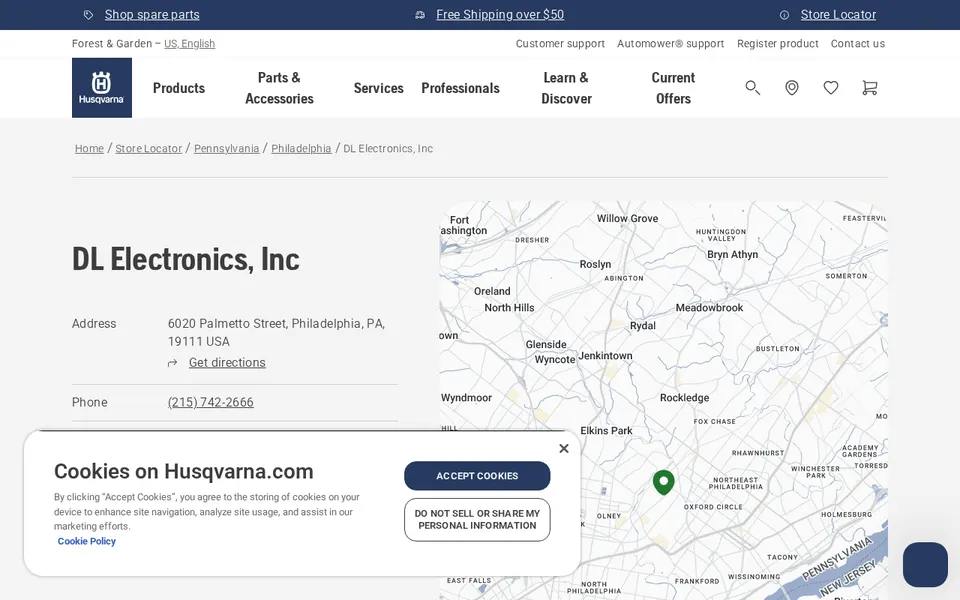Click Contact us link

(857, 43)
